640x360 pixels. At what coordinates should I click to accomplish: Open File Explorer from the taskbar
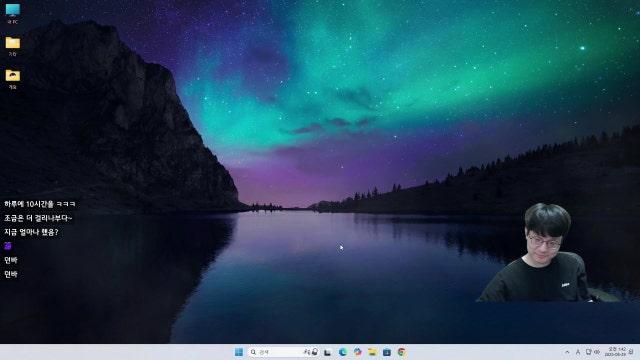pyautogui.click(x=372, y=352)
